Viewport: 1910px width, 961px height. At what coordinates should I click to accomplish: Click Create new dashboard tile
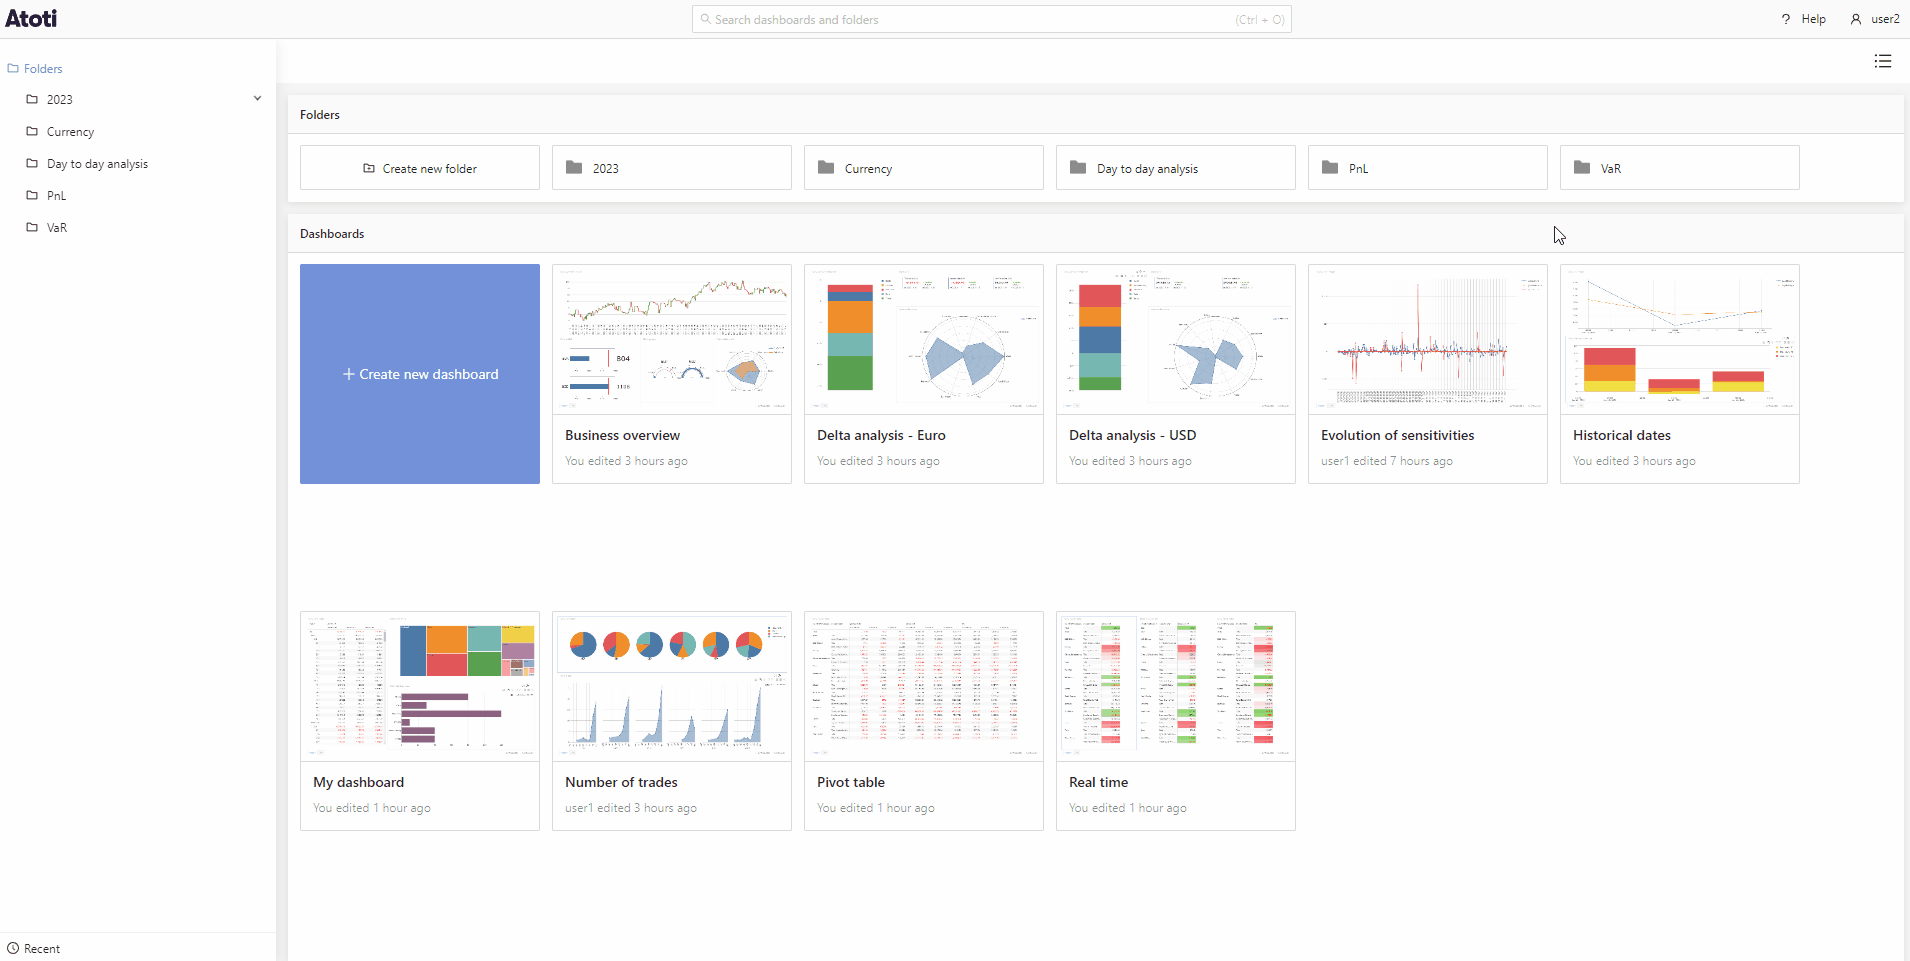click(420, 374)
